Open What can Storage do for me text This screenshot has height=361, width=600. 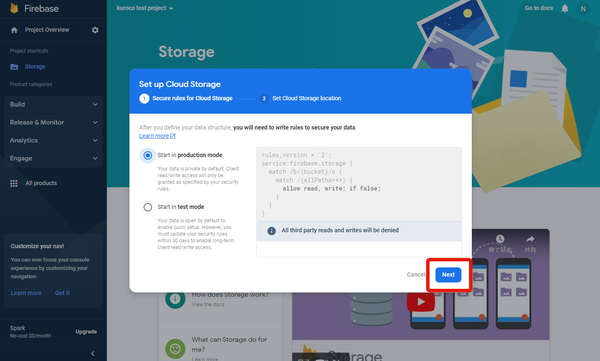(229, 344)
